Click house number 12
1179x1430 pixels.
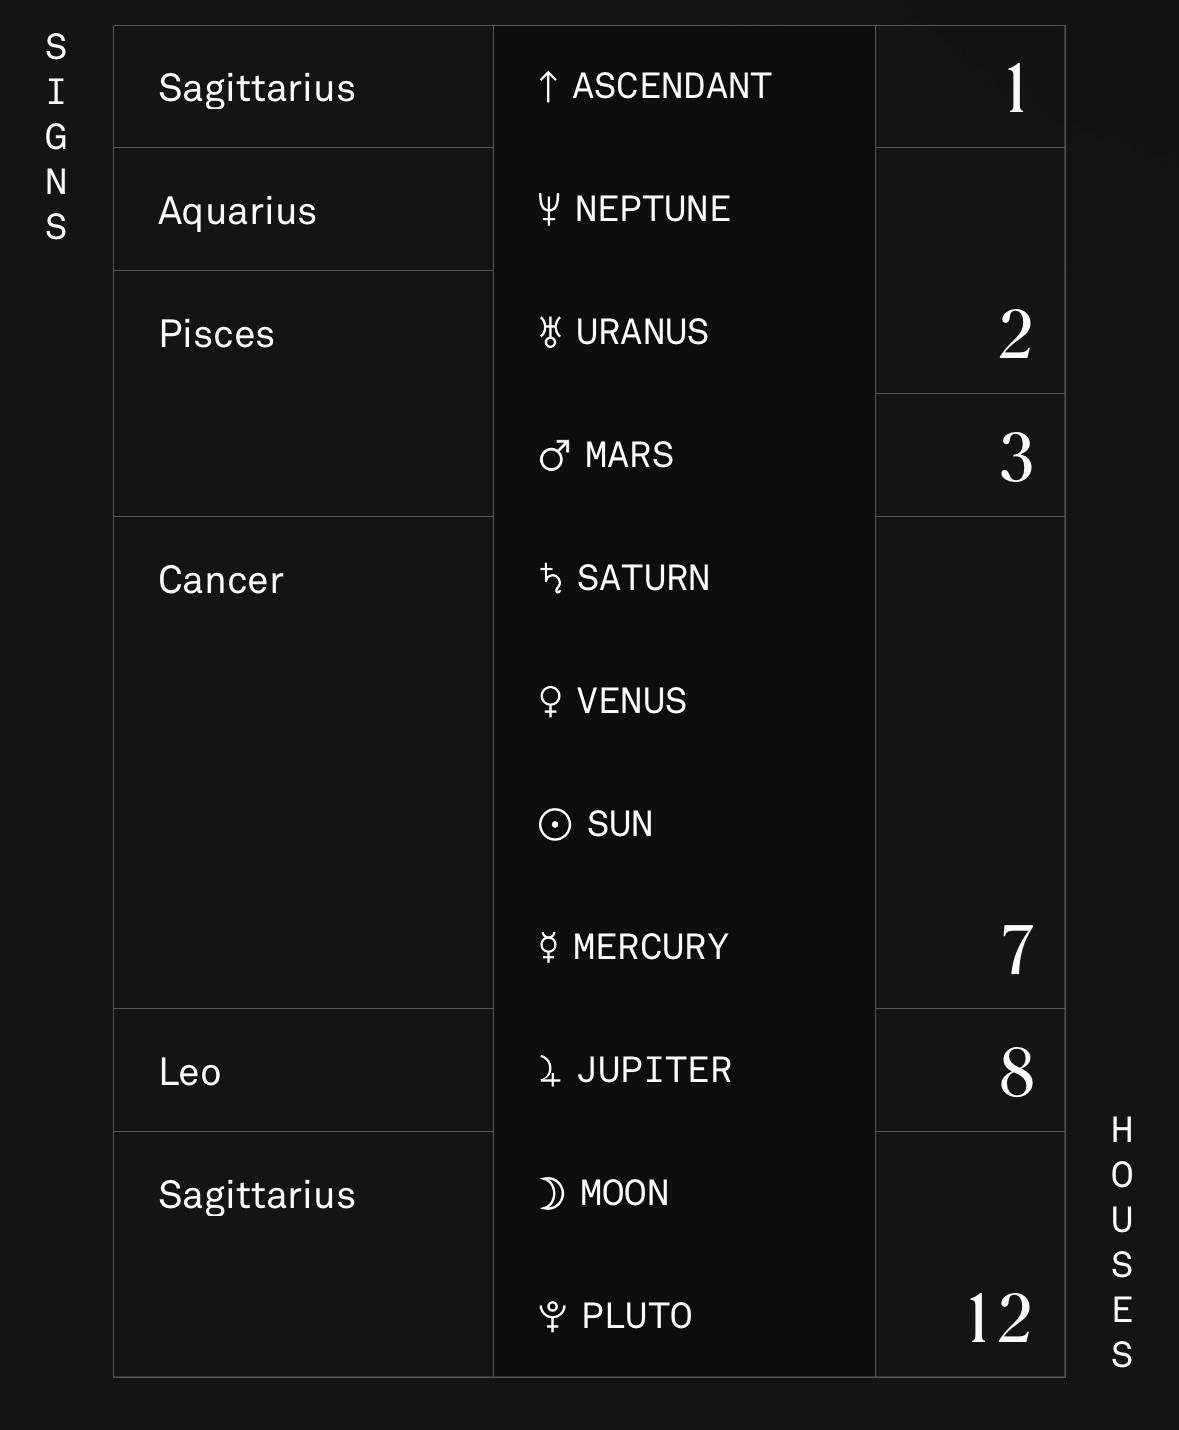click(1000, 1318)
